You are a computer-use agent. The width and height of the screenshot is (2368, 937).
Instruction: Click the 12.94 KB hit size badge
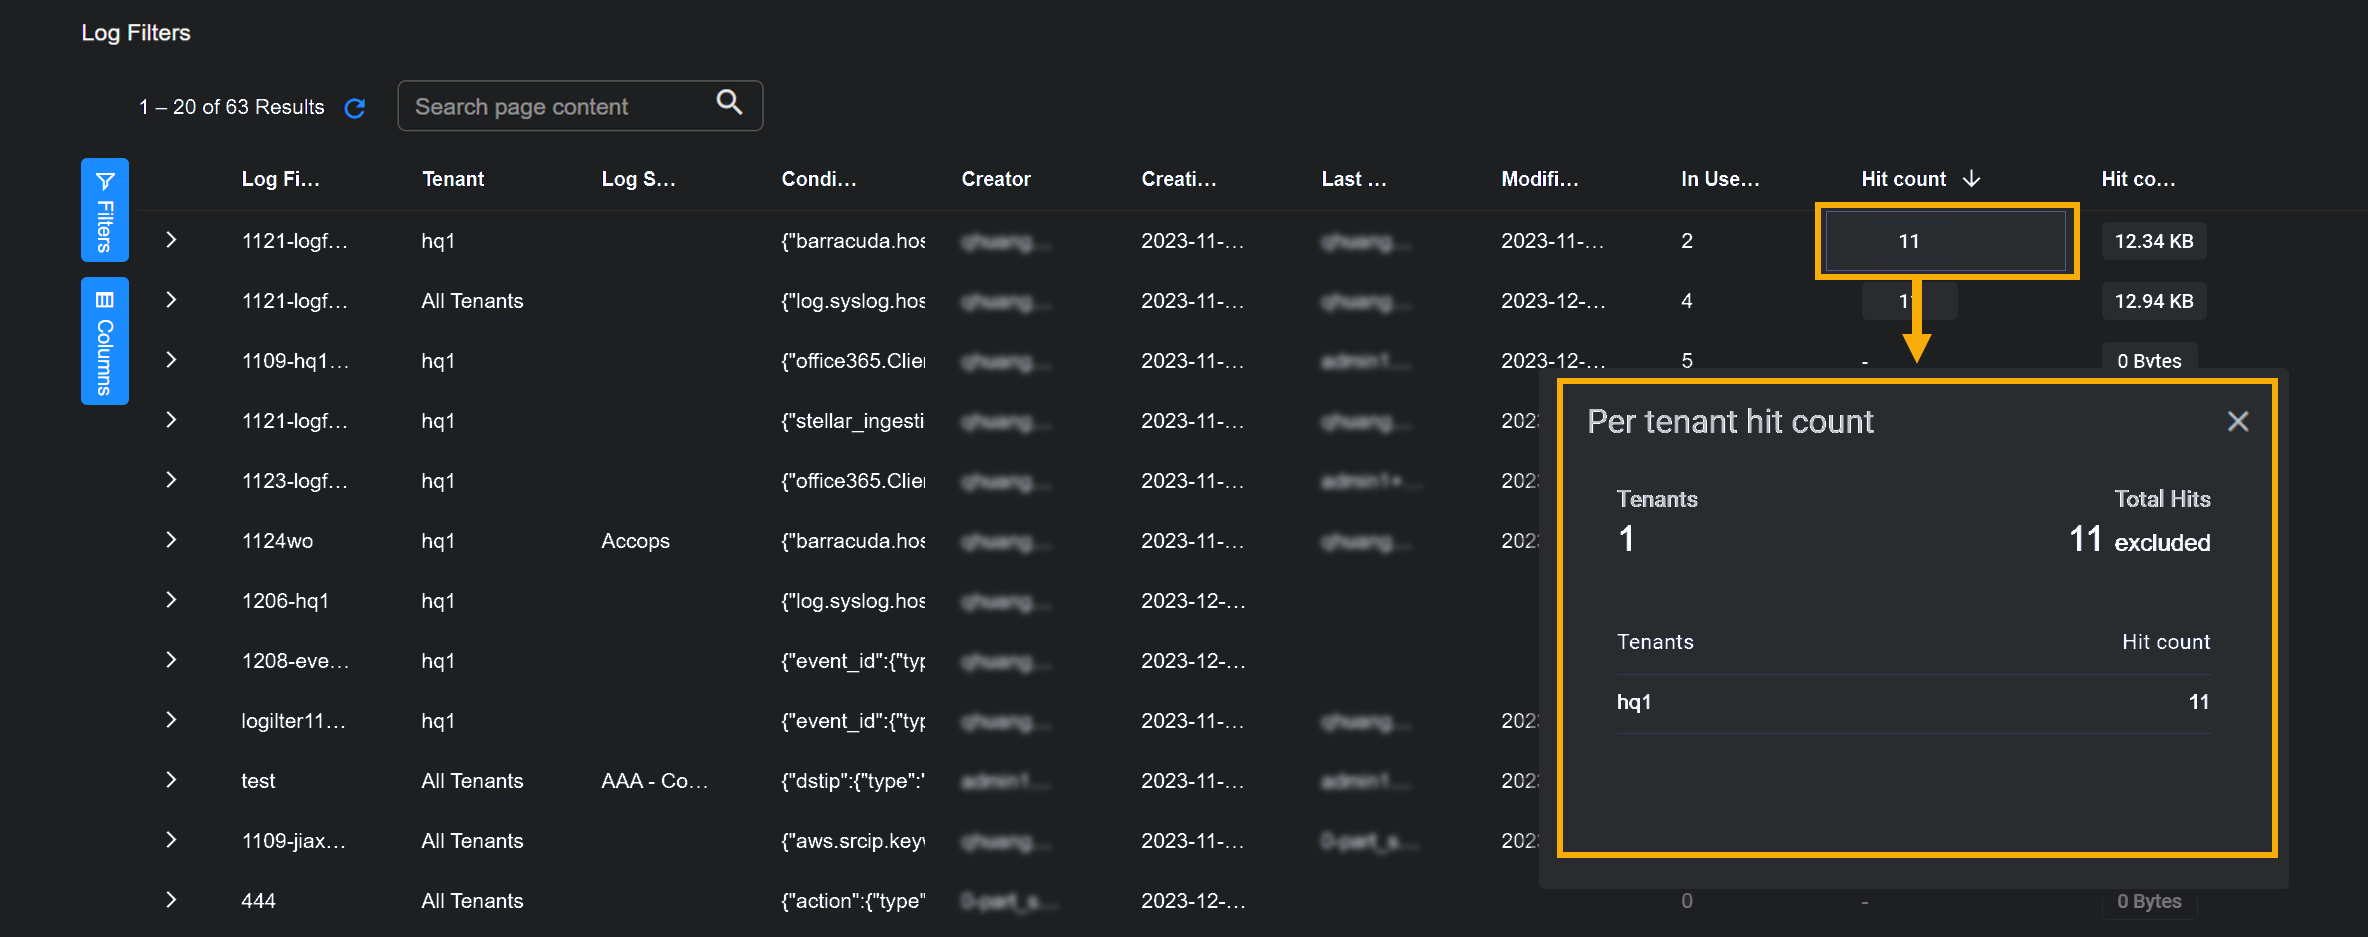point(2153,301)
